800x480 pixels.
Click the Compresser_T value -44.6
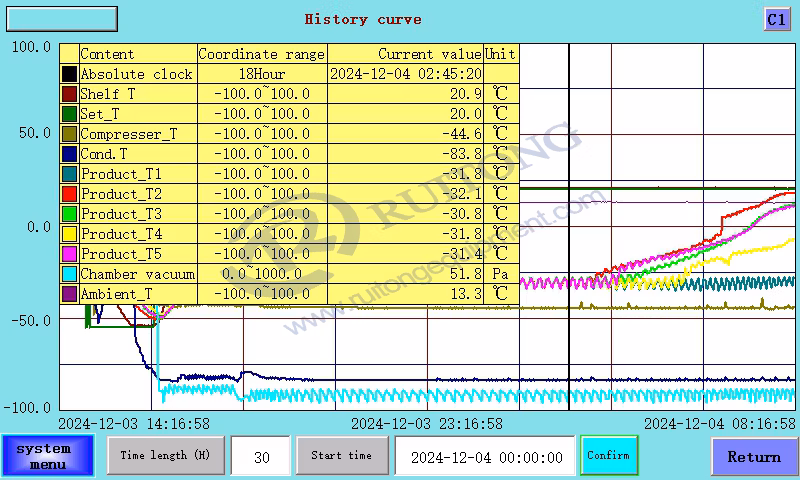(x=462, y=134)
